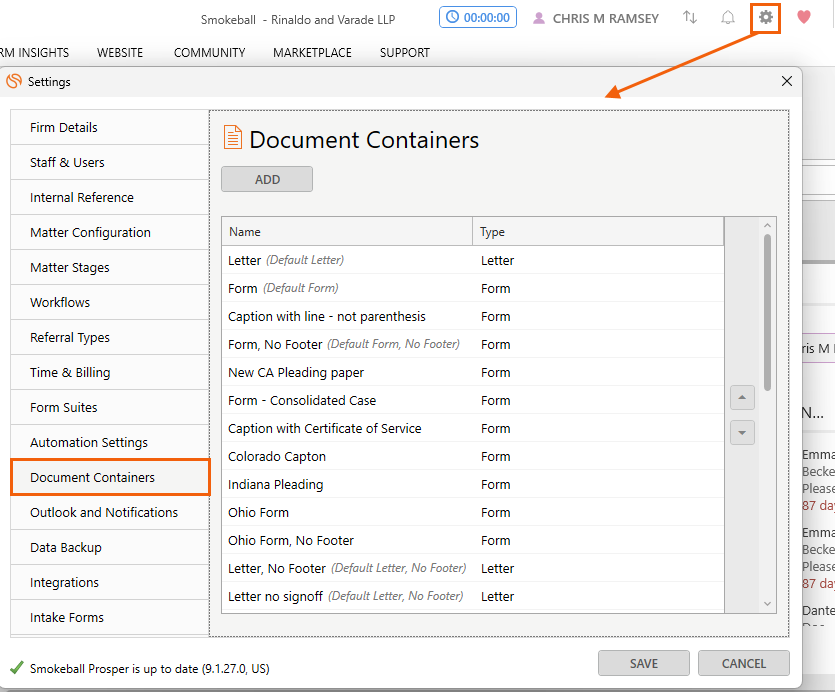Click the Smokeball logo on the Settings dialog

coord(14,81)
